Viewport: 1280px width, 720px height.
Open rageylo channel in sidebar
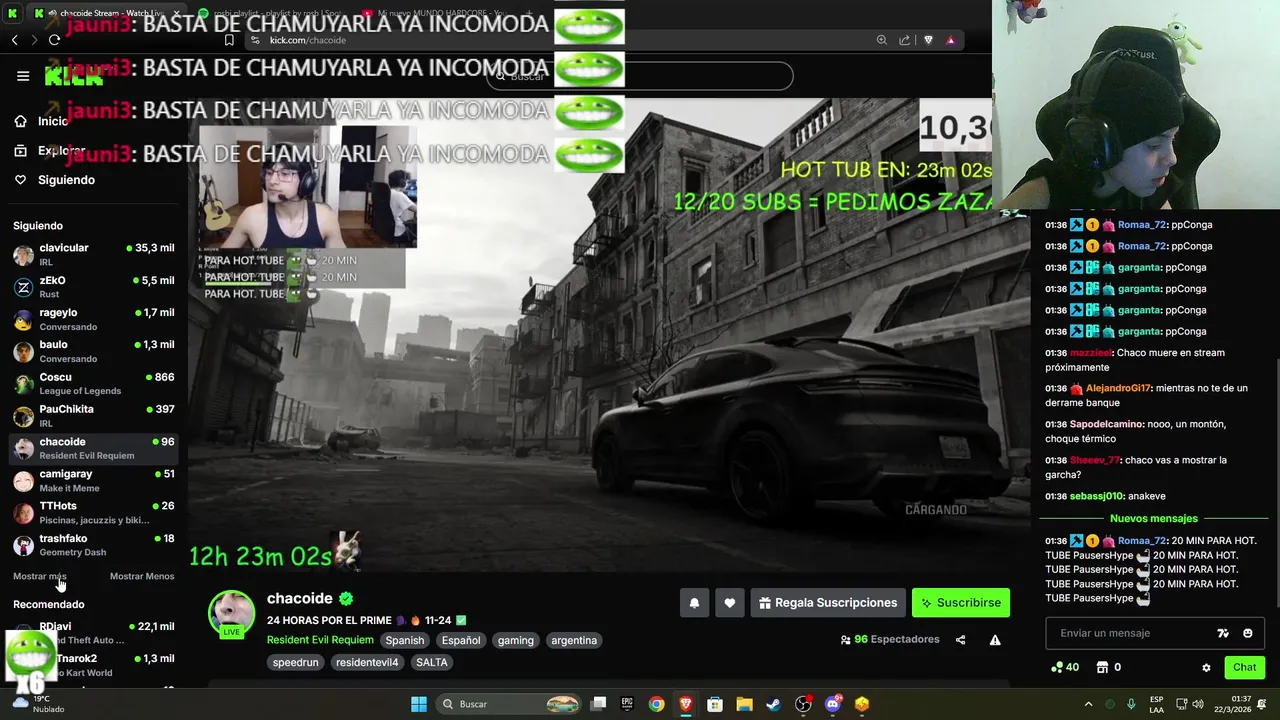coord(94,319)
